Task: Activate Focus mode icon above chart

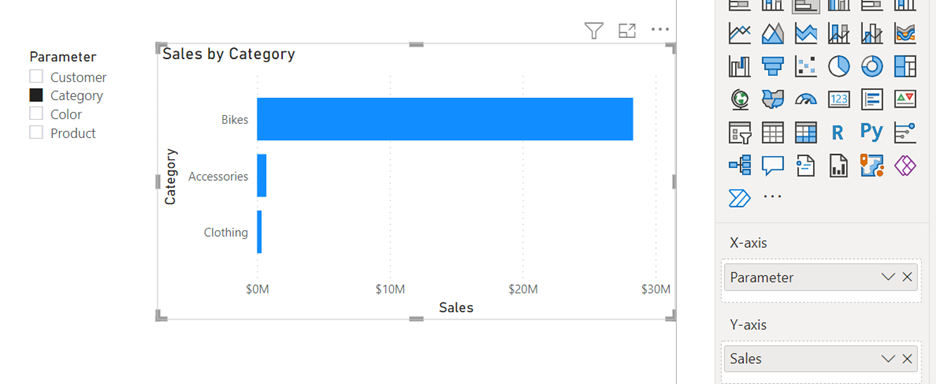Action: pos(627,30)
